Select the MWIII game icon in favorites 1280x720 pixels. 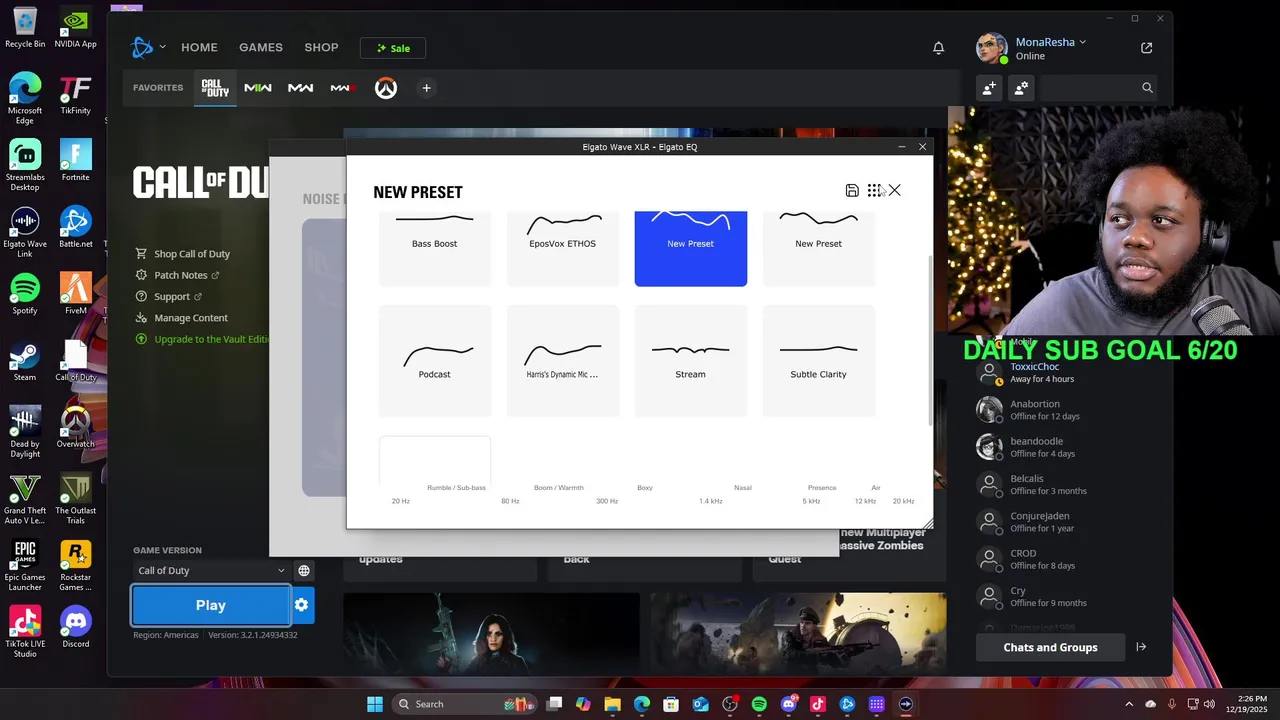pyautogui.click(x=343, y=88)
